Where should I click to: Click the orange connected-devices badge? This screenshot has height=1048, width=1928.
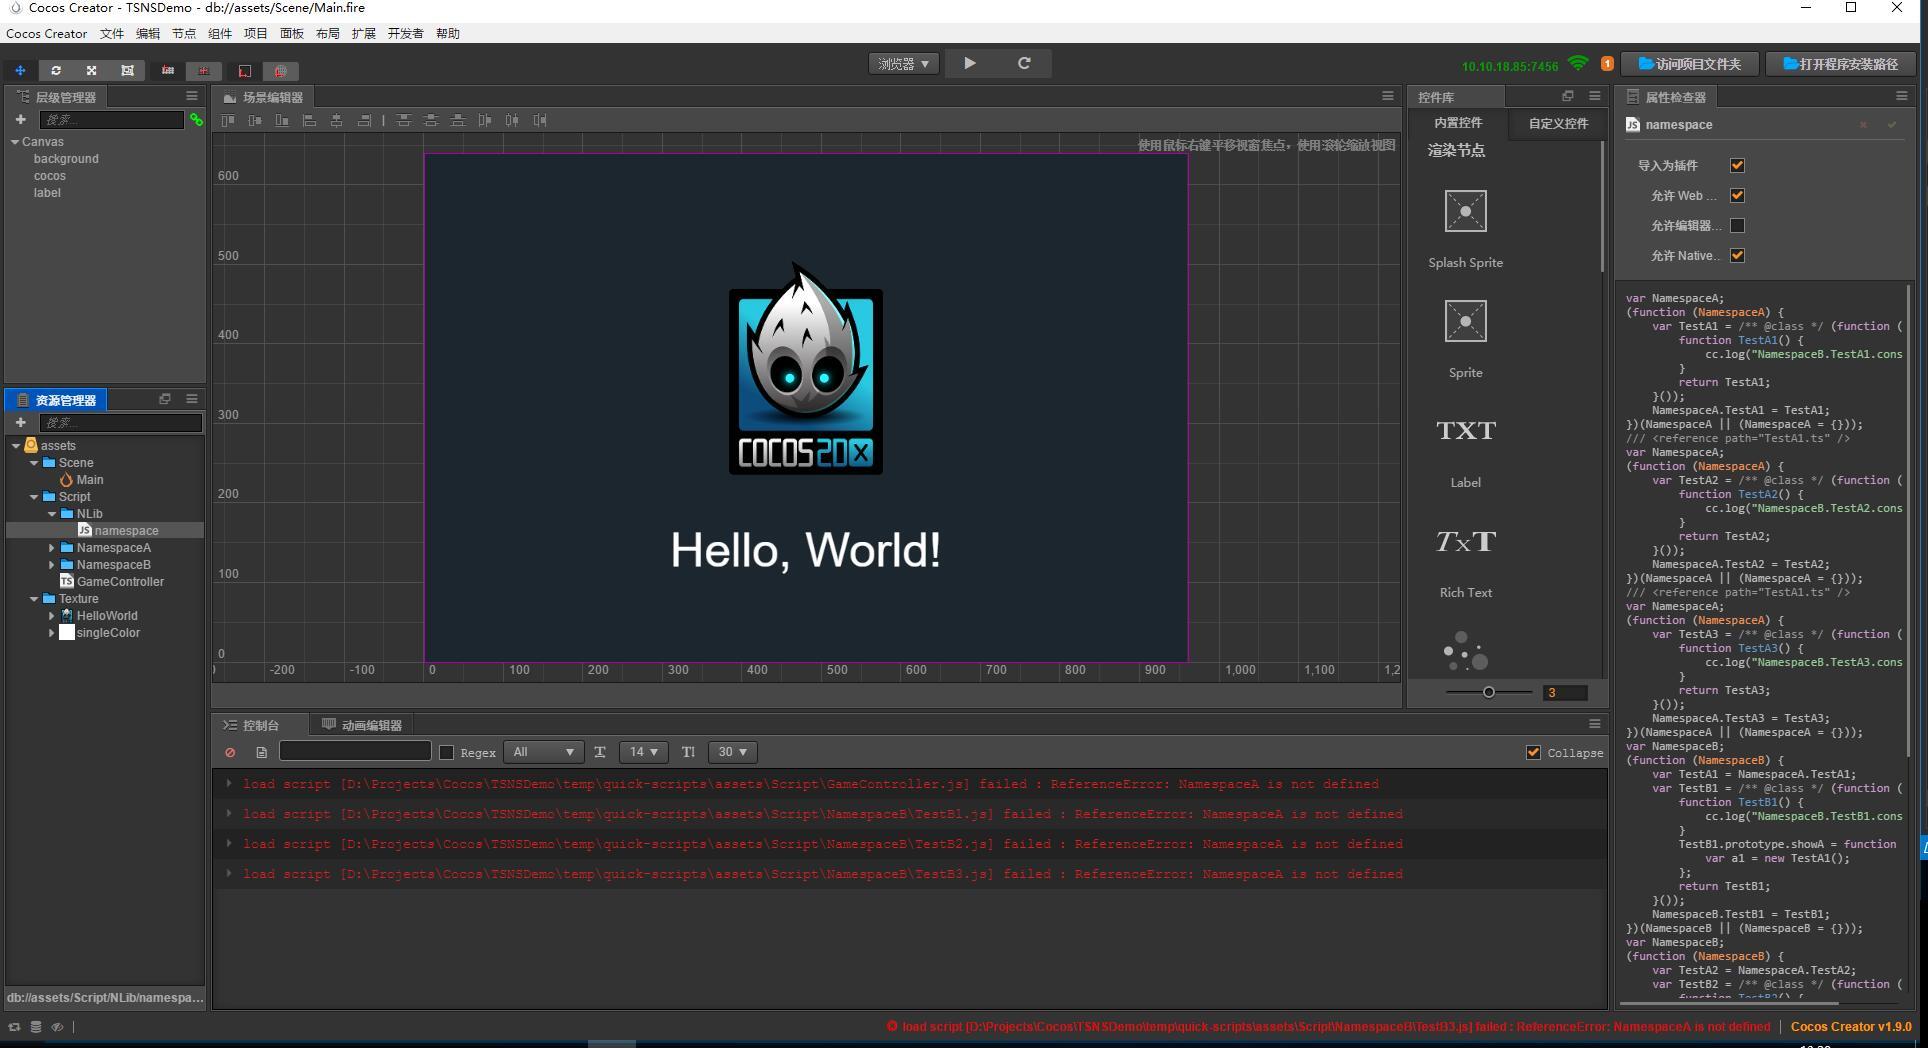coord(1607,64)
